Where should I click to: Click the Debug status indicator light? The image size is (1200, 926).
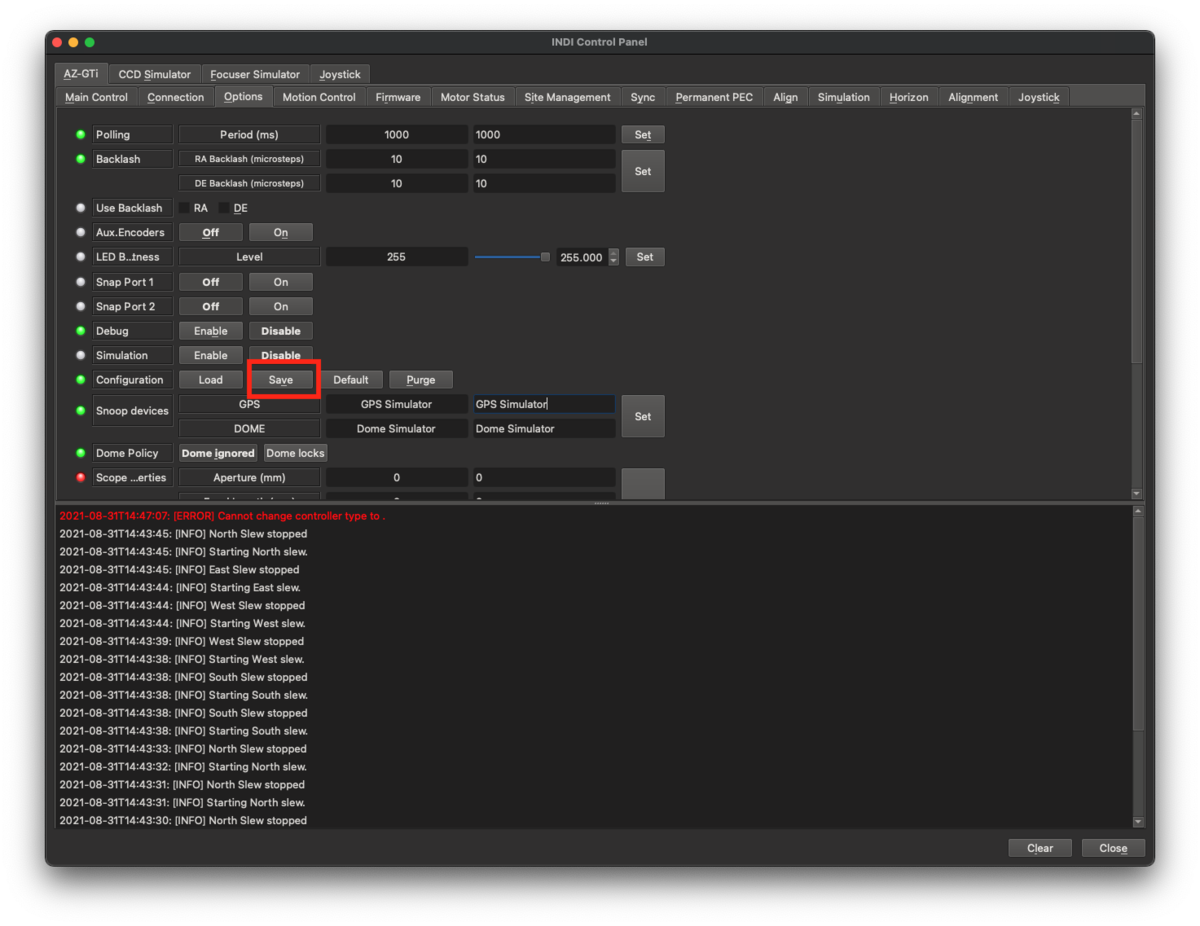pyautogui.click(x=81, y=331)
